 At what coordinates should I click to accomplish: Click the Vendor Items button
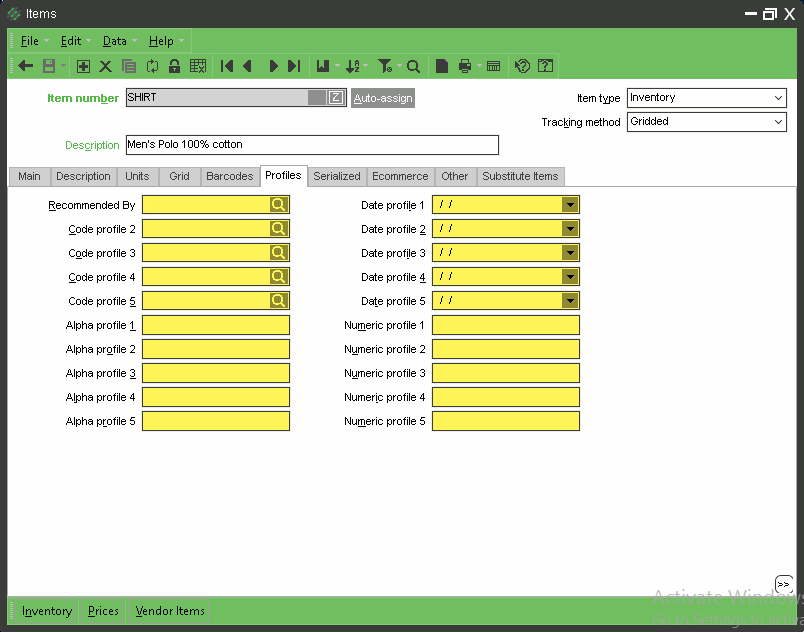[x=170, y=611]
